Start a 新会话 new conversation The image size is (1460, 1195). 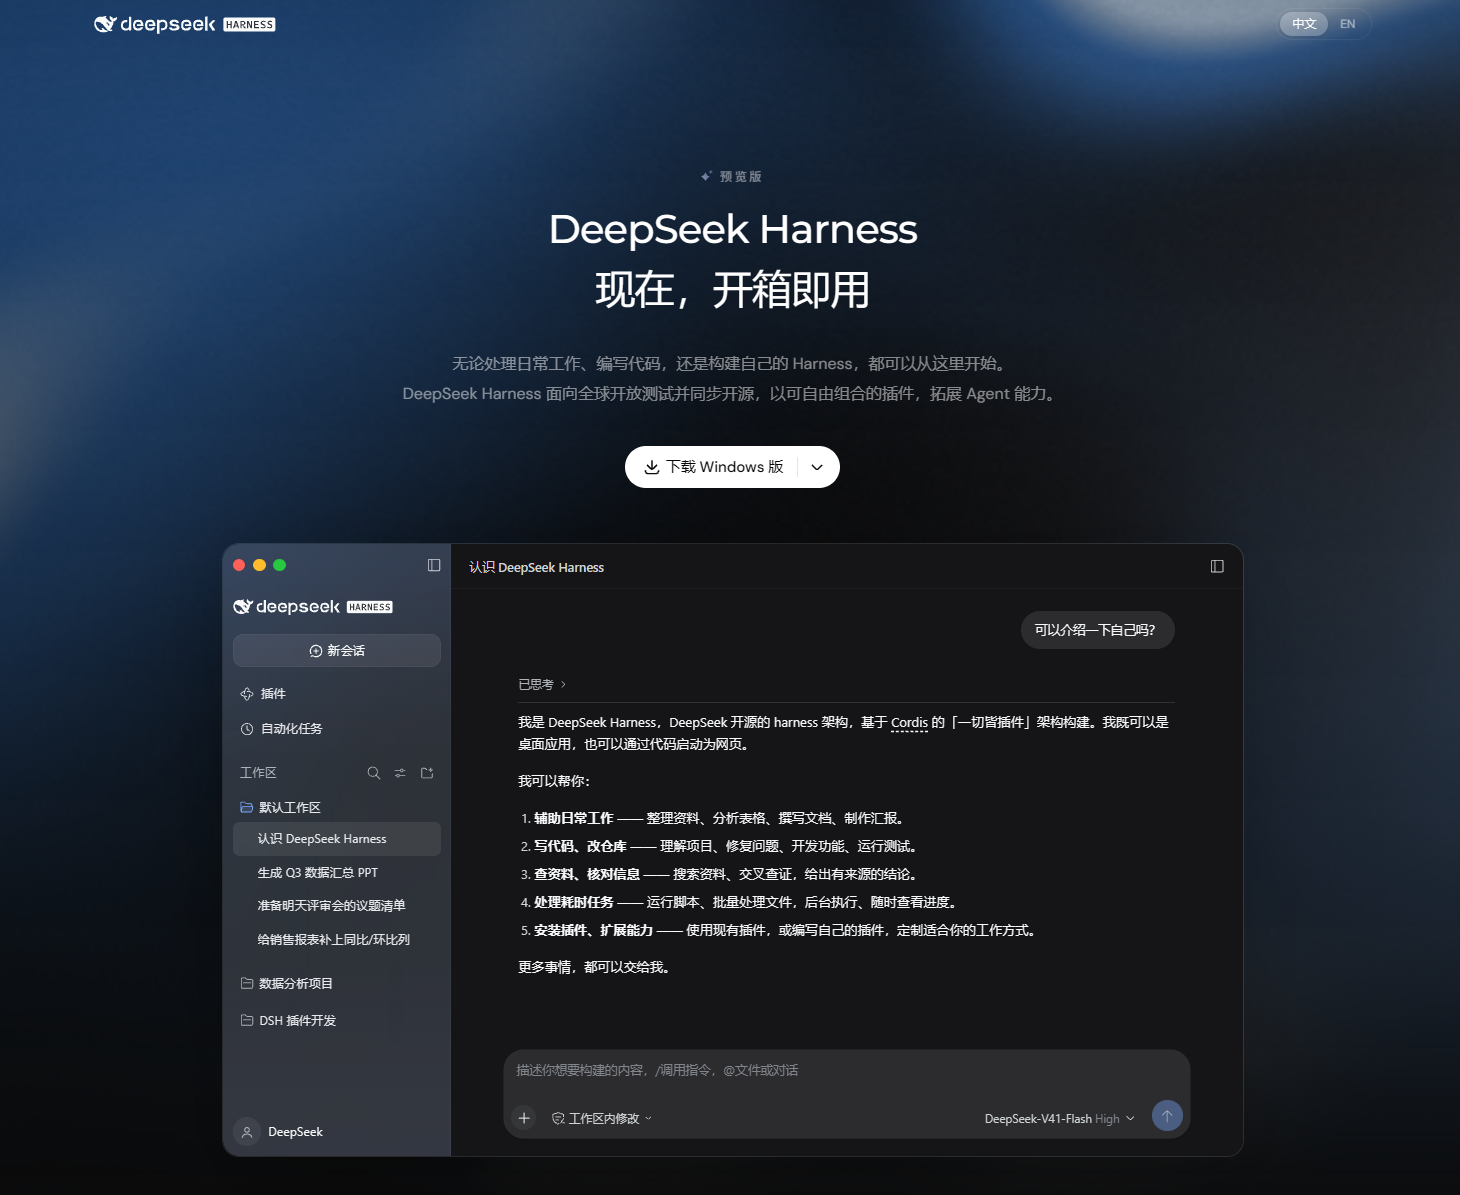pyautogui.click(x=337, y=650)
